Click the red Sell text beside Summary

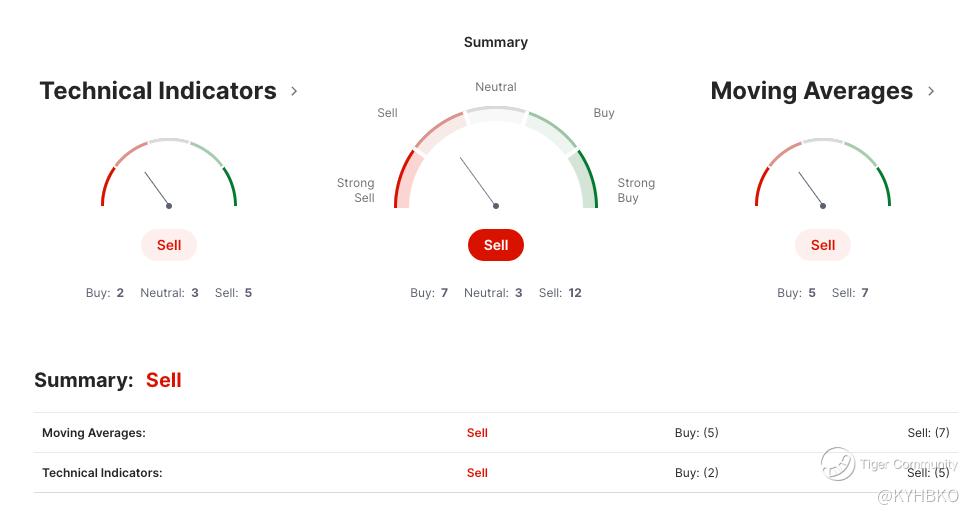[x=163, y=380]
